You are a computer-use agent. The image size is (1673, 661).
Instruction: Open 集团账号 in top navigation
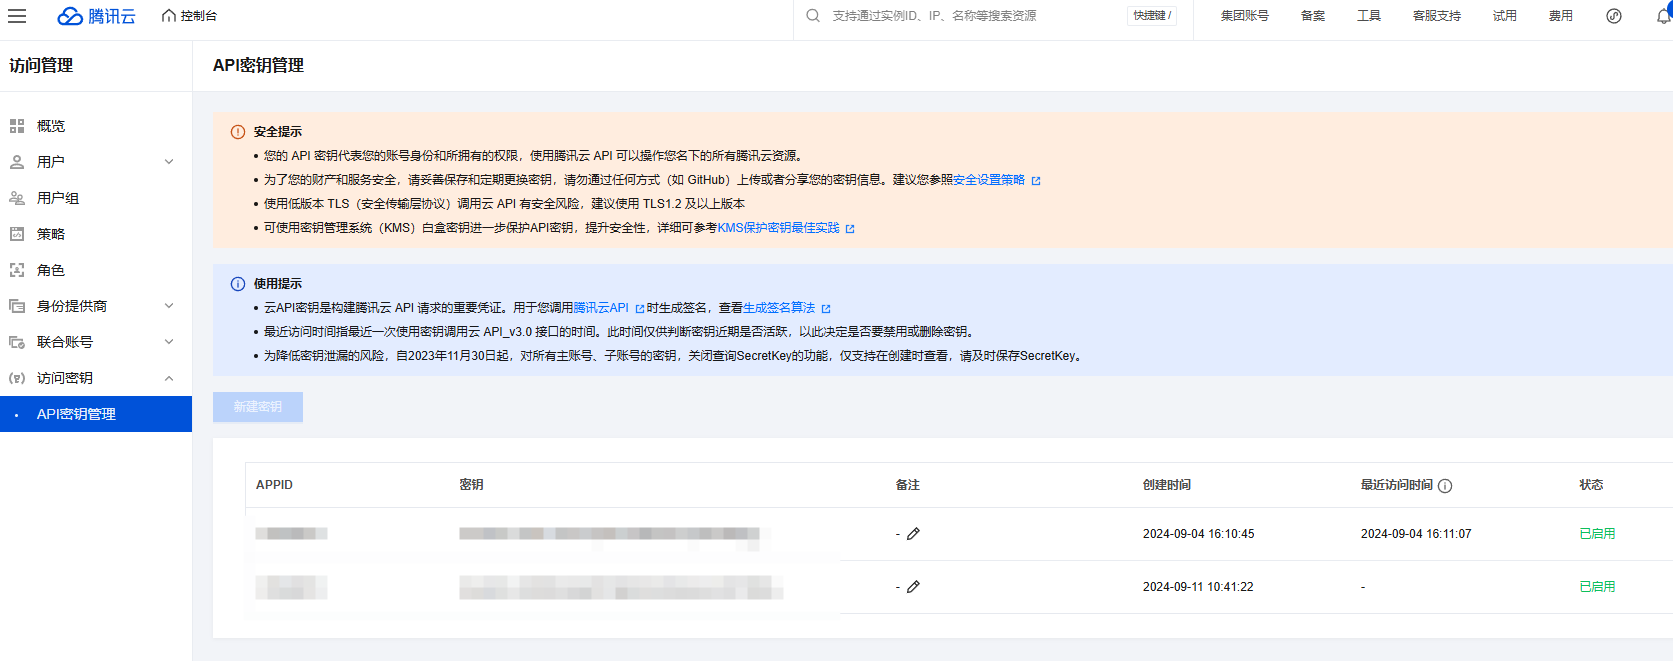[1244, 16]
